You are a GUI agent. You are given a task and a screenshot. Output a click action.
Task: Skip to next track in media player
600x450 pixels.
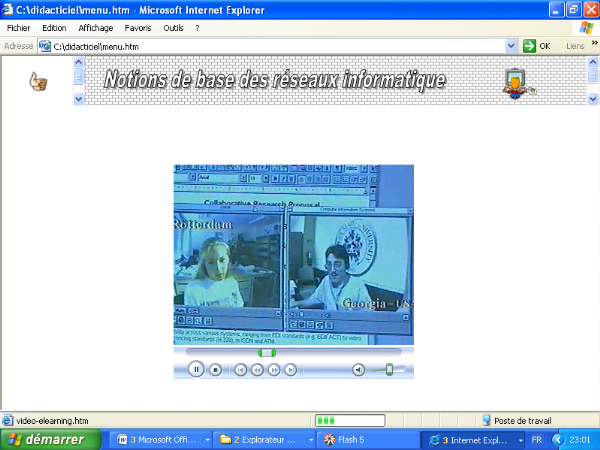coord(291,370)
